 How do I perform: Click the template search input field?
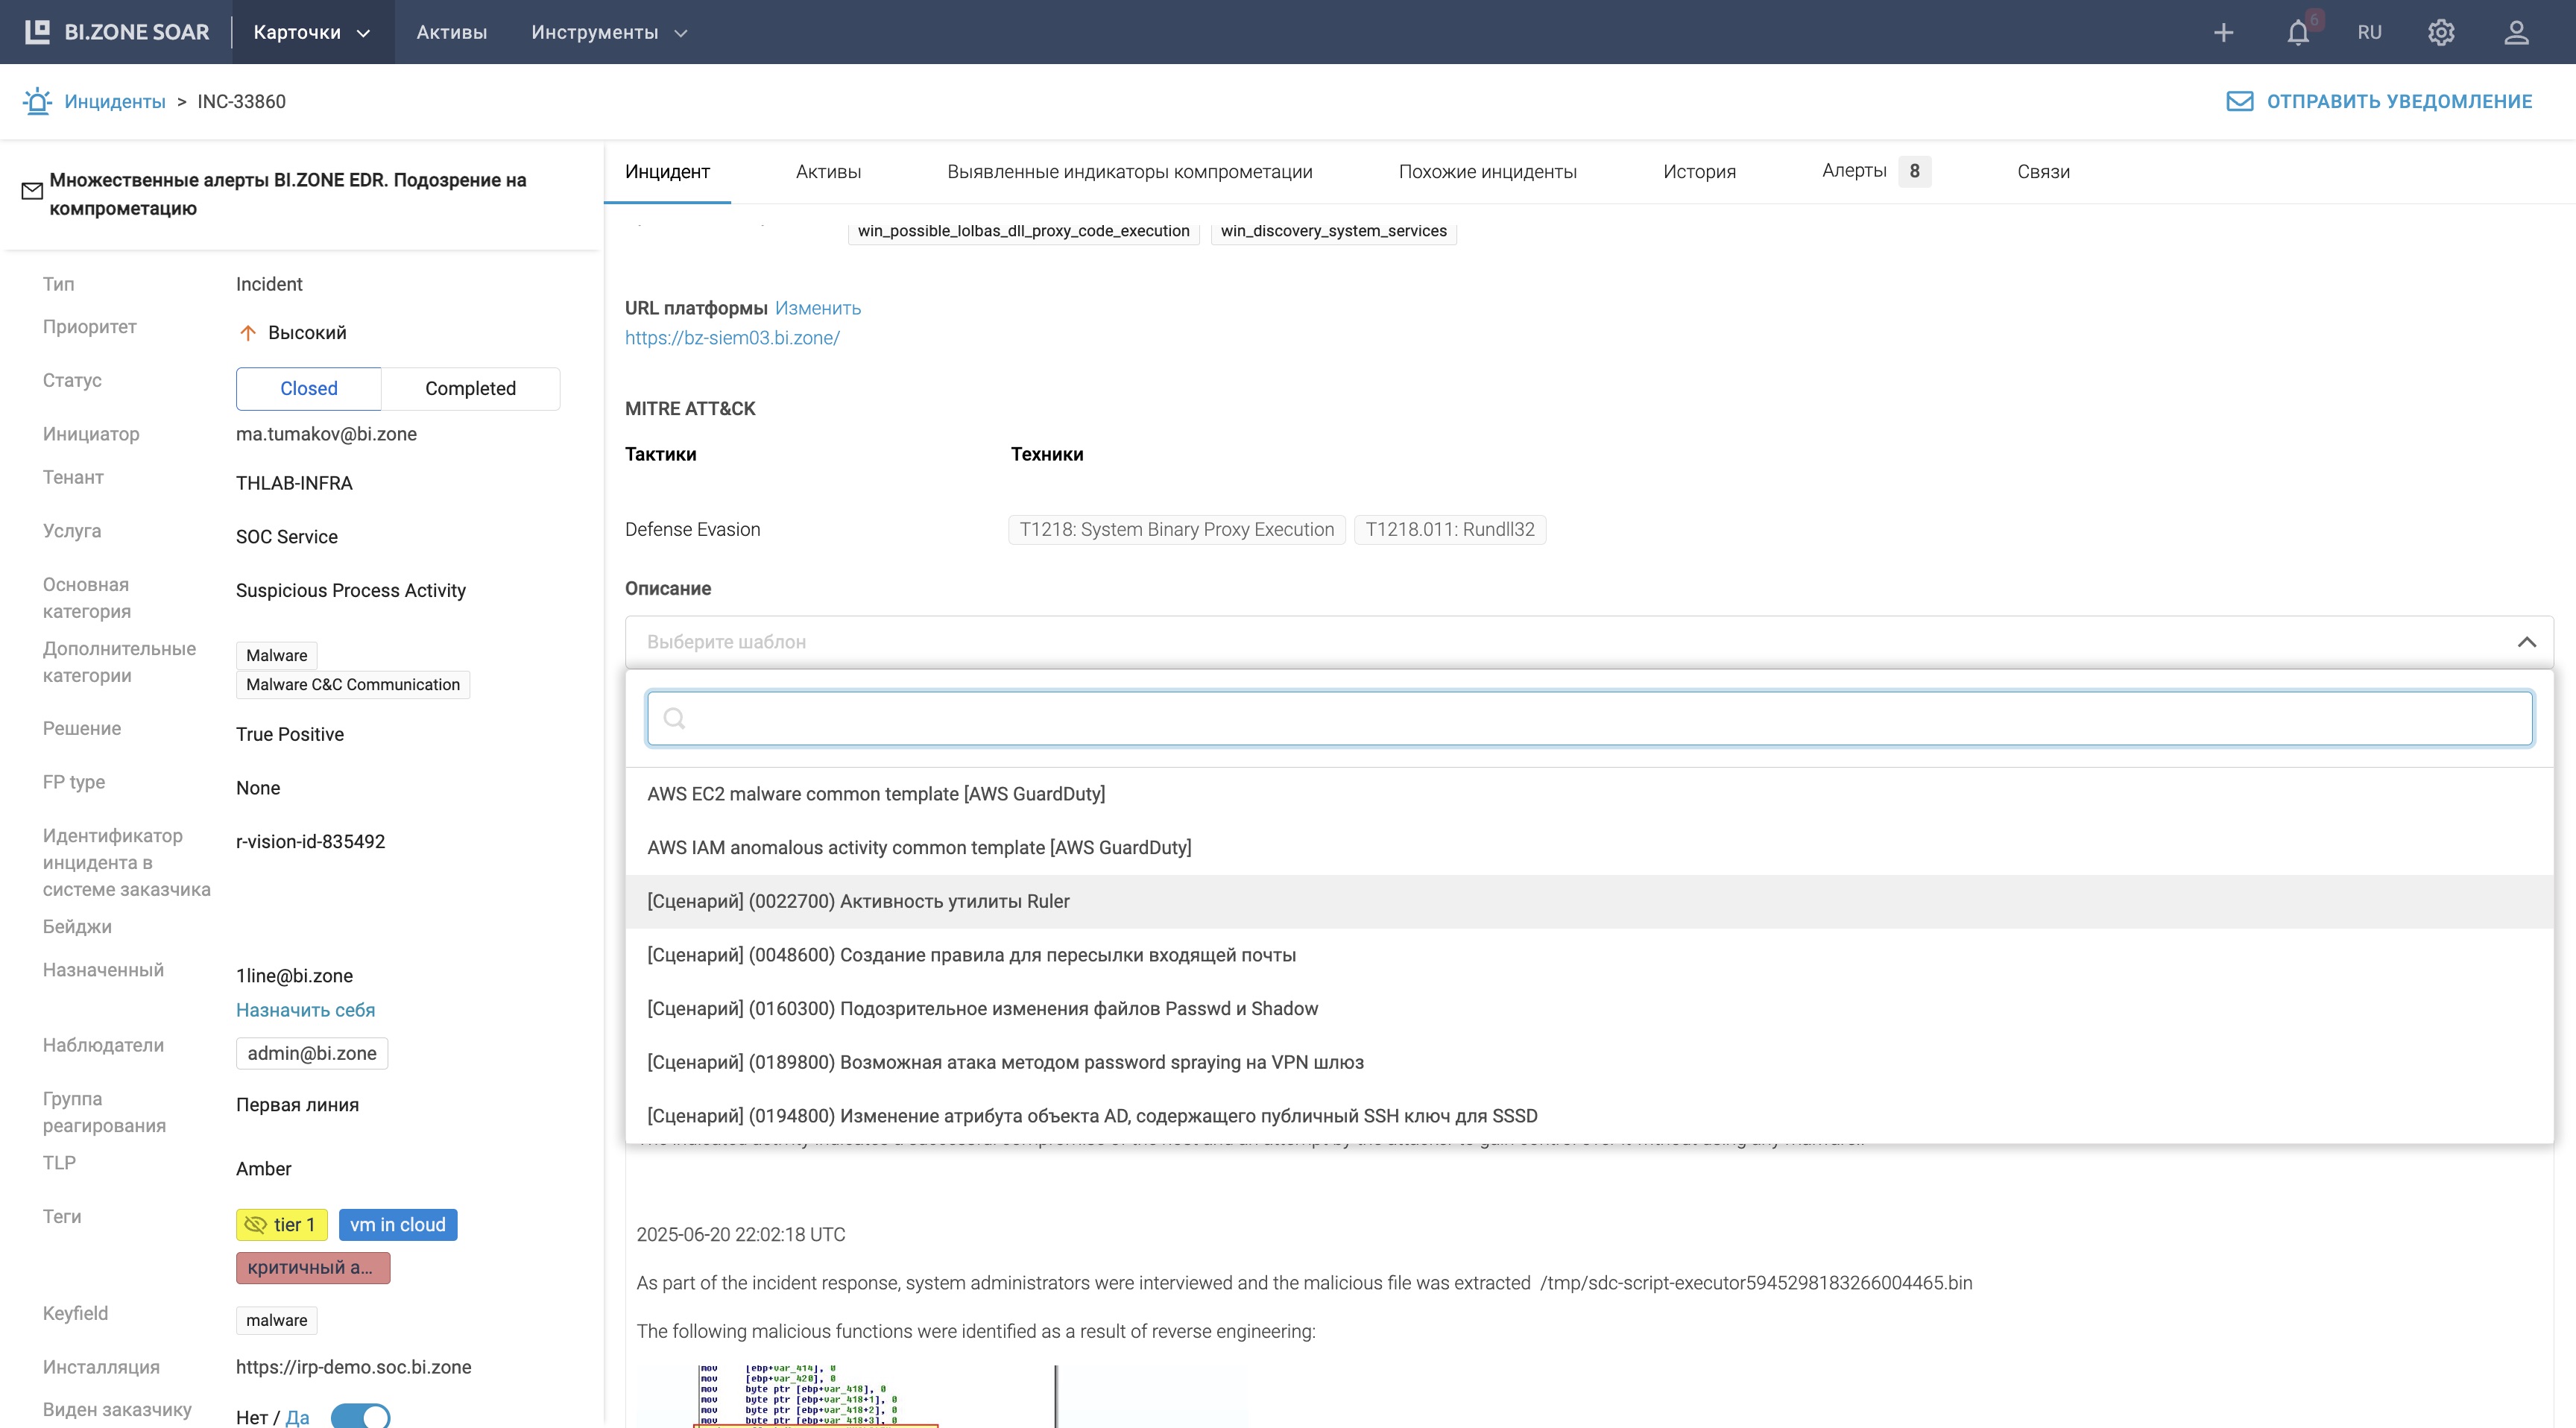(1589, 718)
